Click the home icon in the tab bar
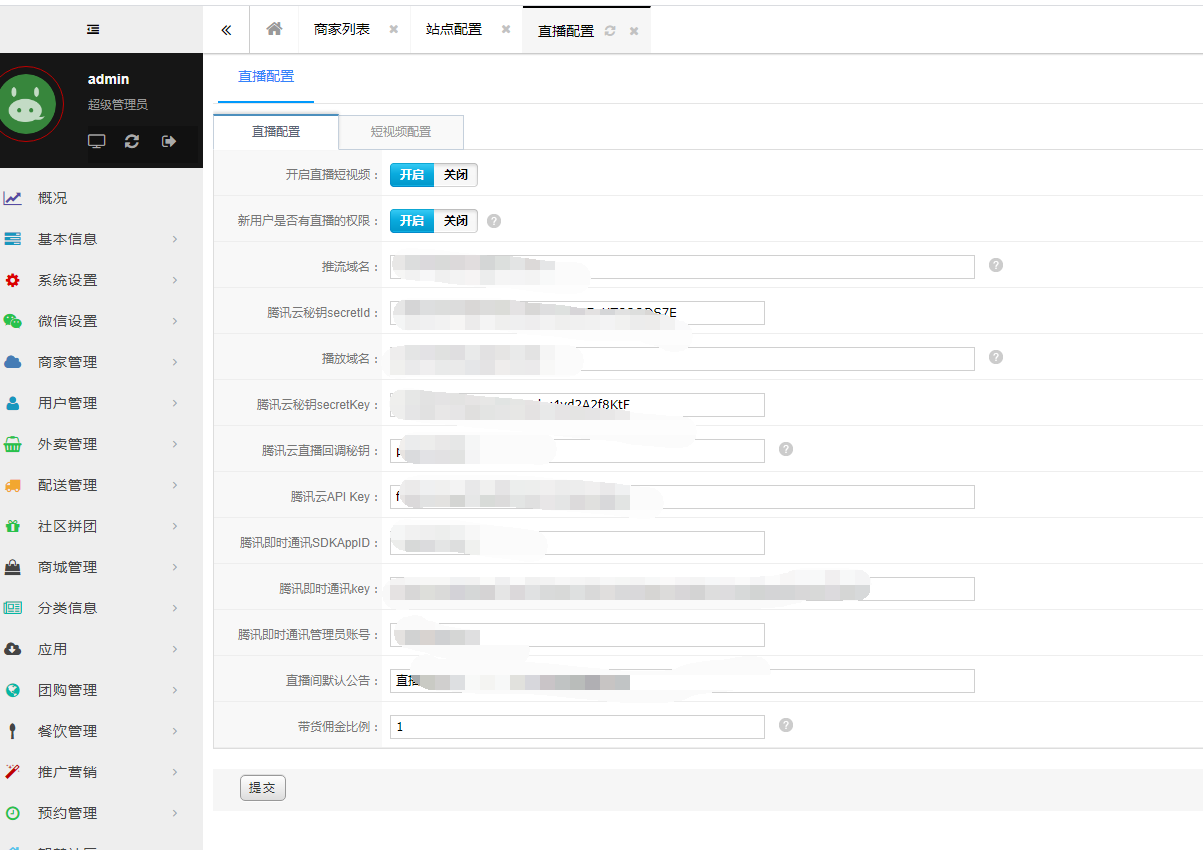The height and width of the screenshot is (850, 1203). pyautogui.click(x=273, y=29)
